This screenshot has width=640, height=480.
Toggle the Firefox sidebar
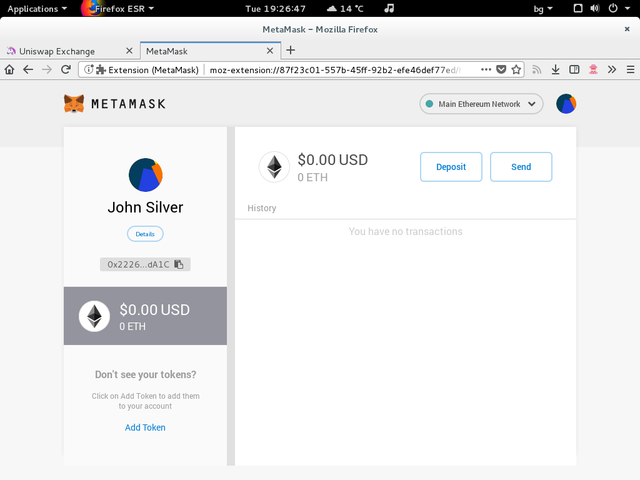point(574,70)
